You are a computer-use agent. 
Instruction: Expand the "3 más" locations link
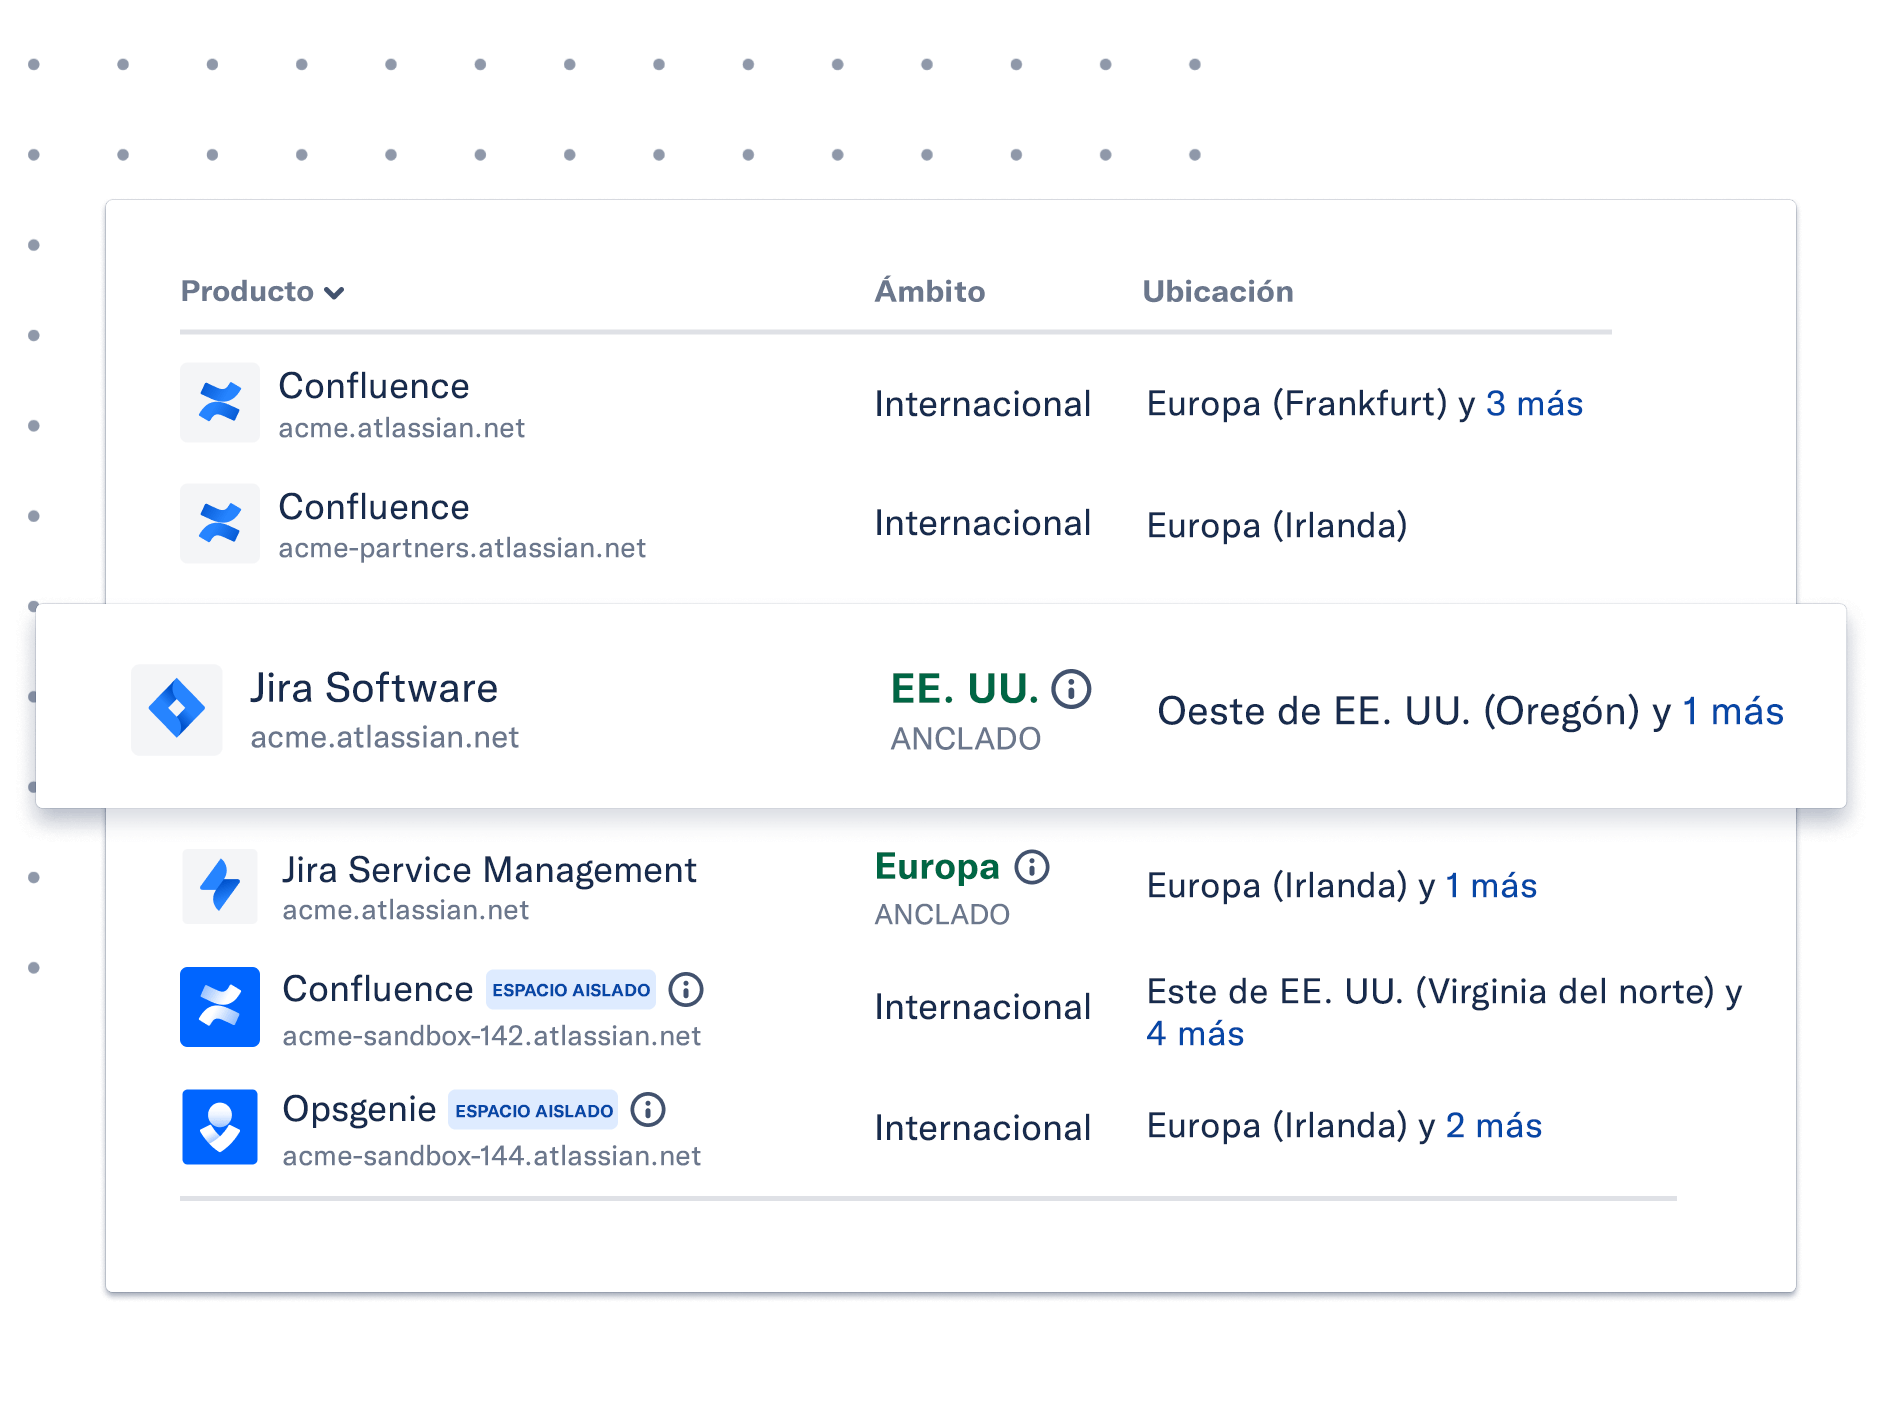click(x=1534, y=404)
